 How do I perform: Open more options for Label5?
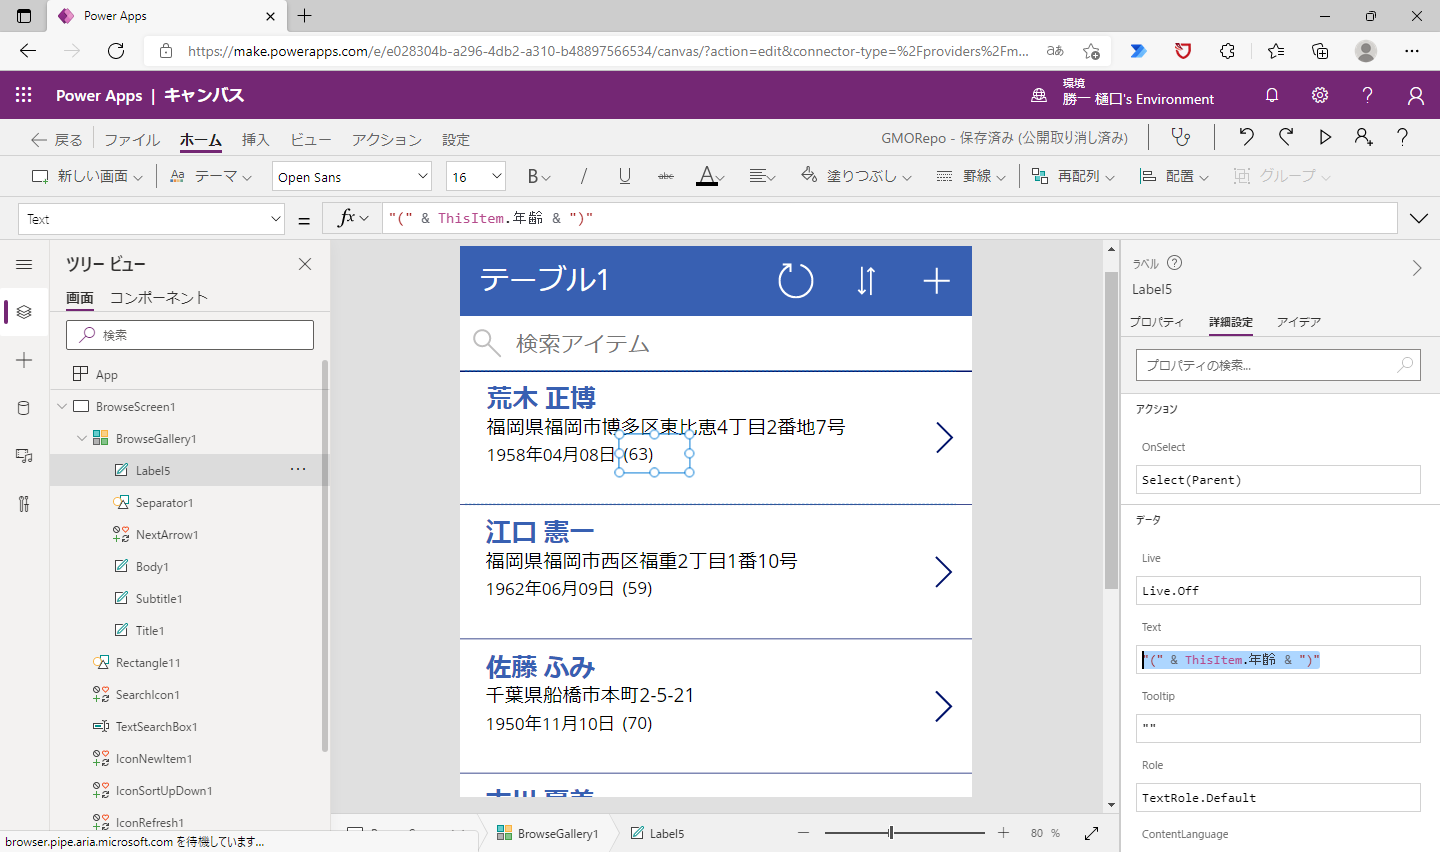[x=298, y=469]
